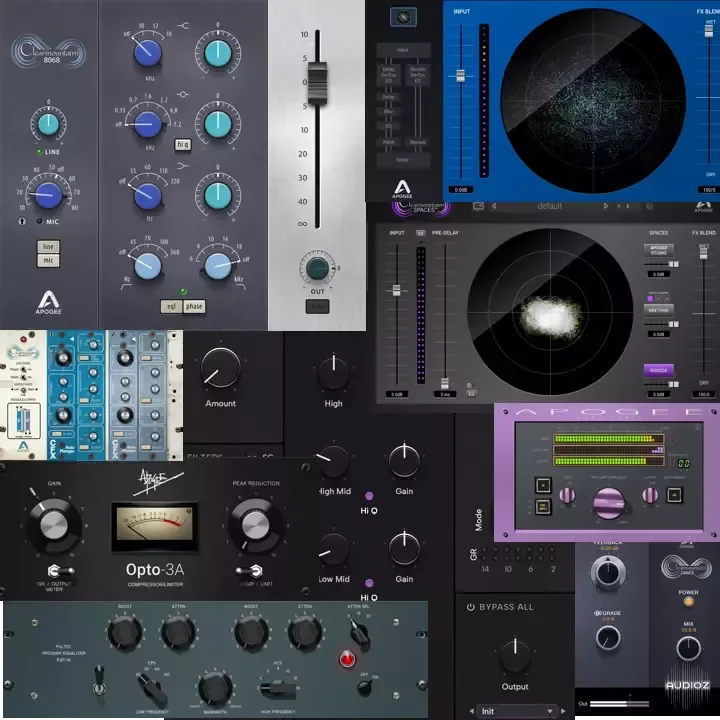Screen dimensions: 720x720
Task: Click the silver channel fader cap
Action: (317, 83)
